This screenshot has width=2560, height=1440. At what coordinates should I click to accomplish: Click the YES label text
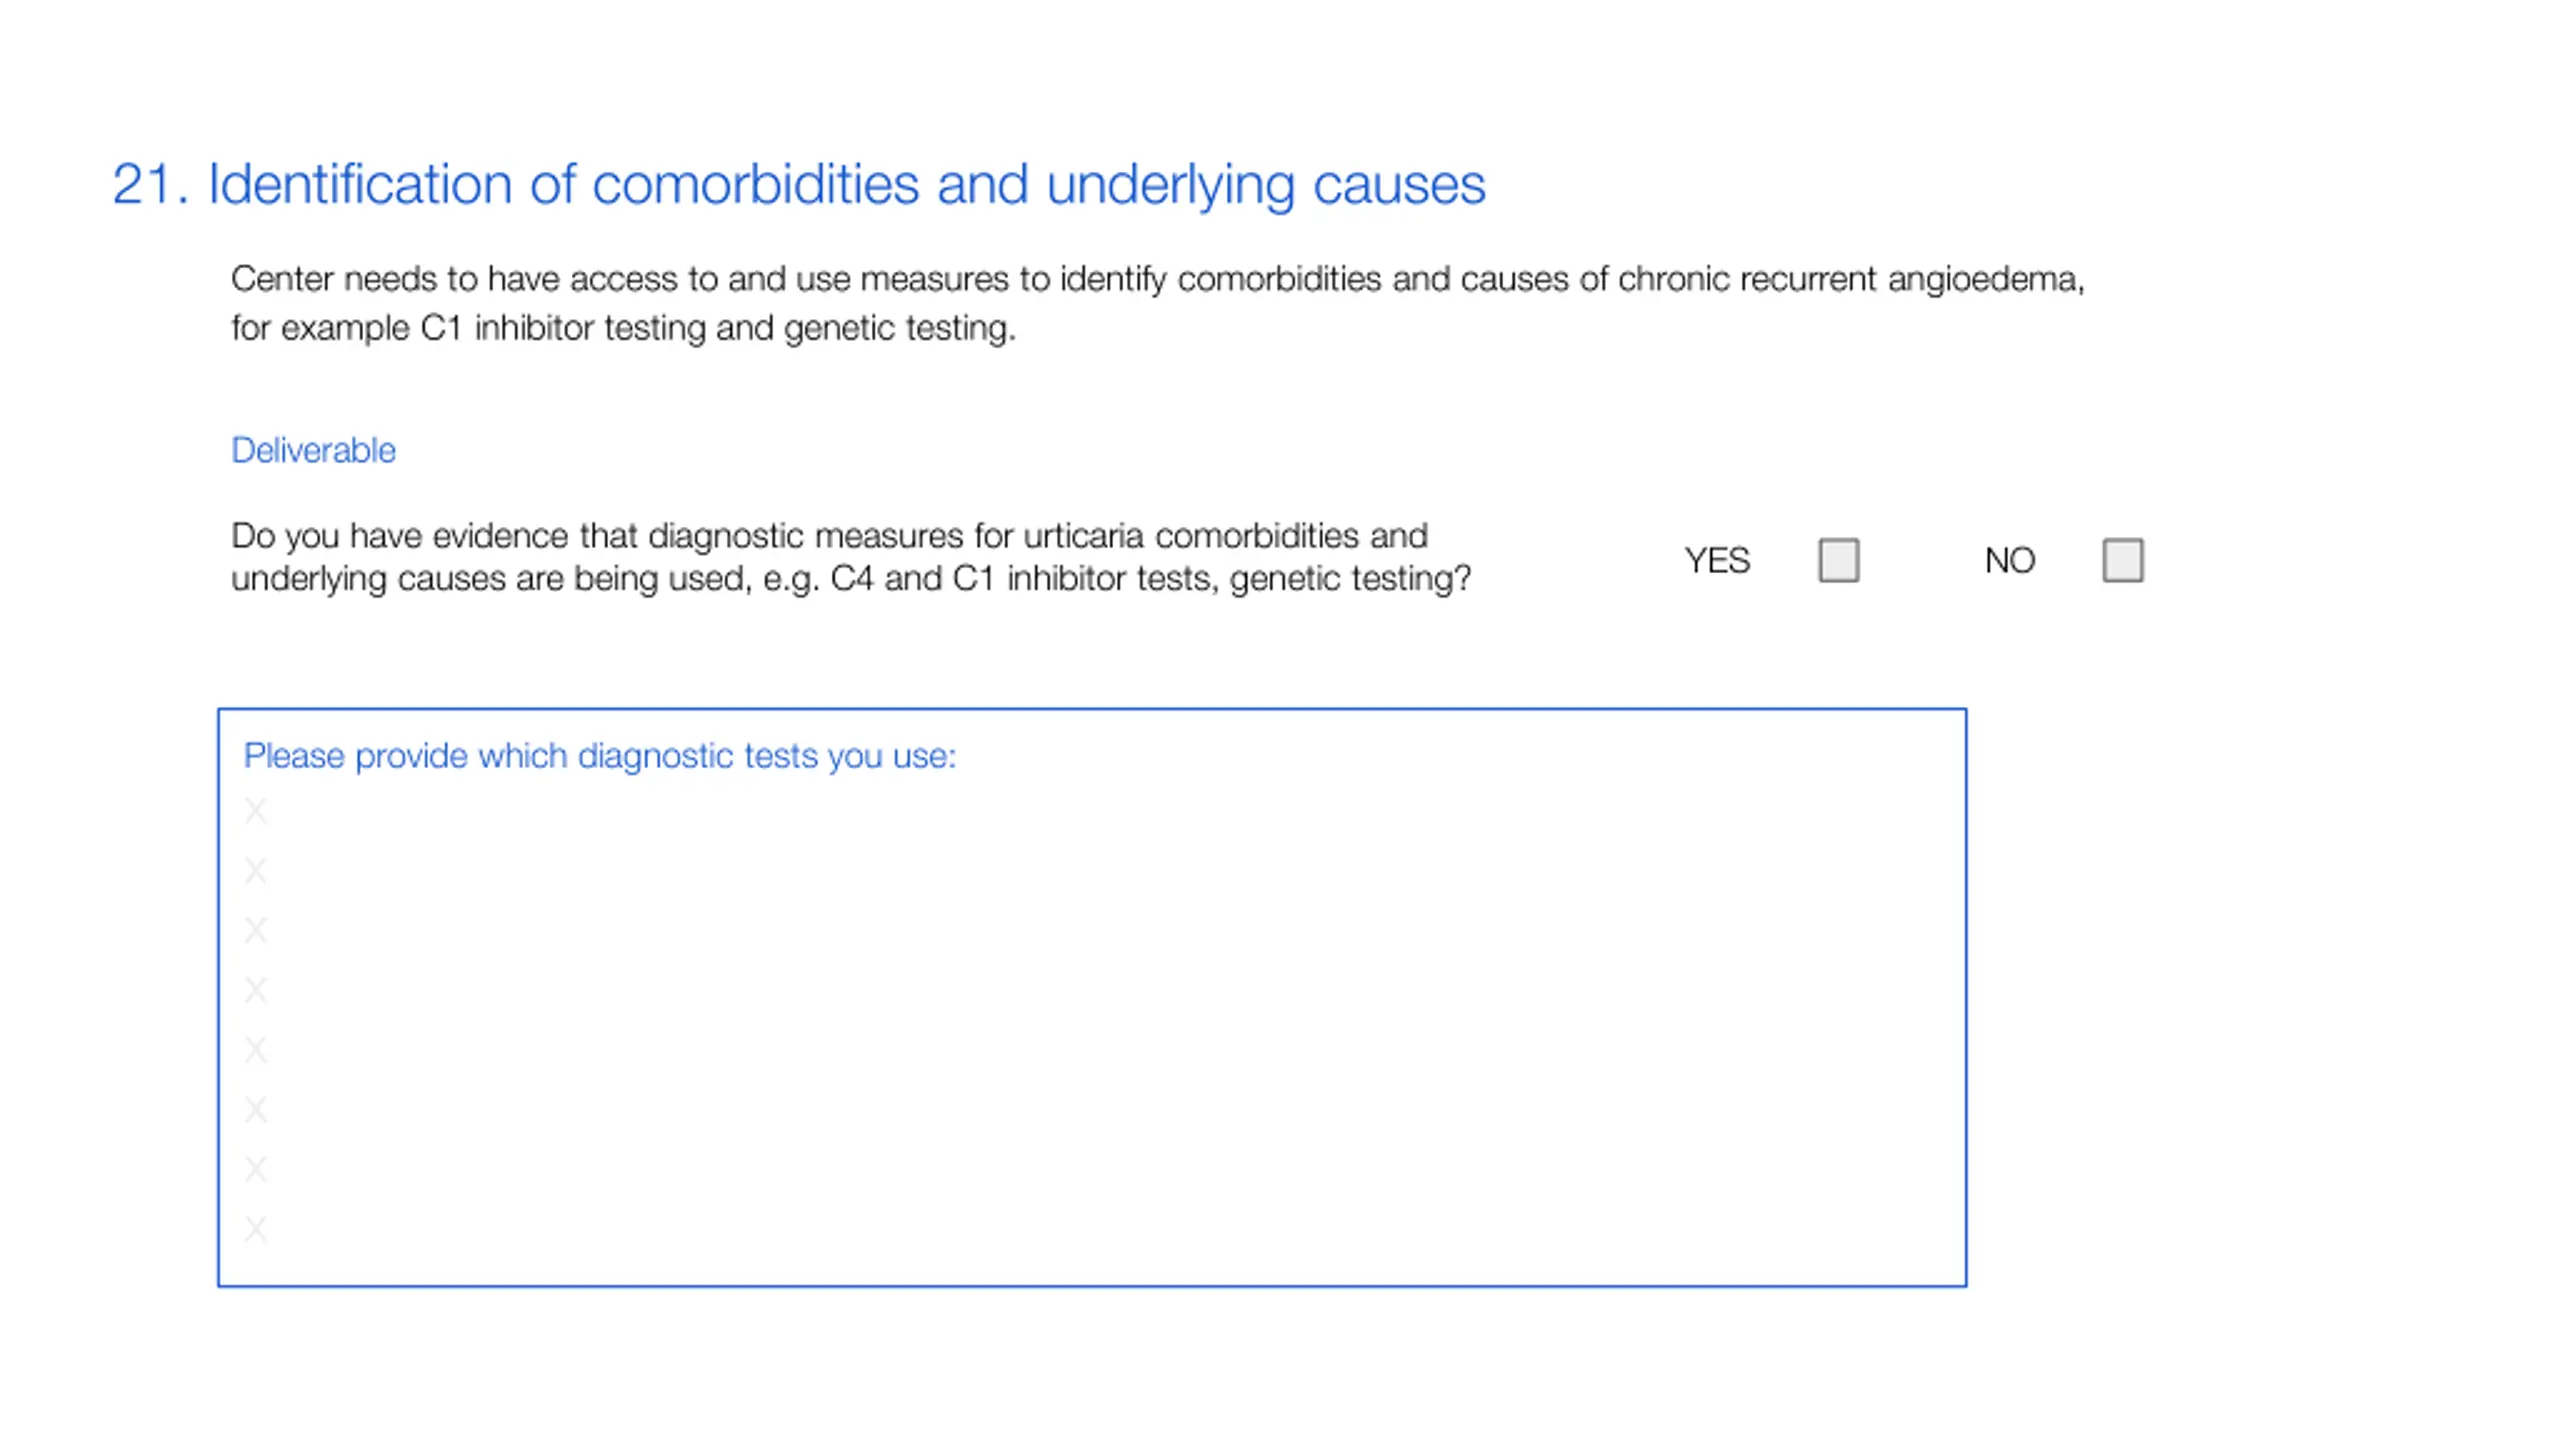coord(1716,560)
